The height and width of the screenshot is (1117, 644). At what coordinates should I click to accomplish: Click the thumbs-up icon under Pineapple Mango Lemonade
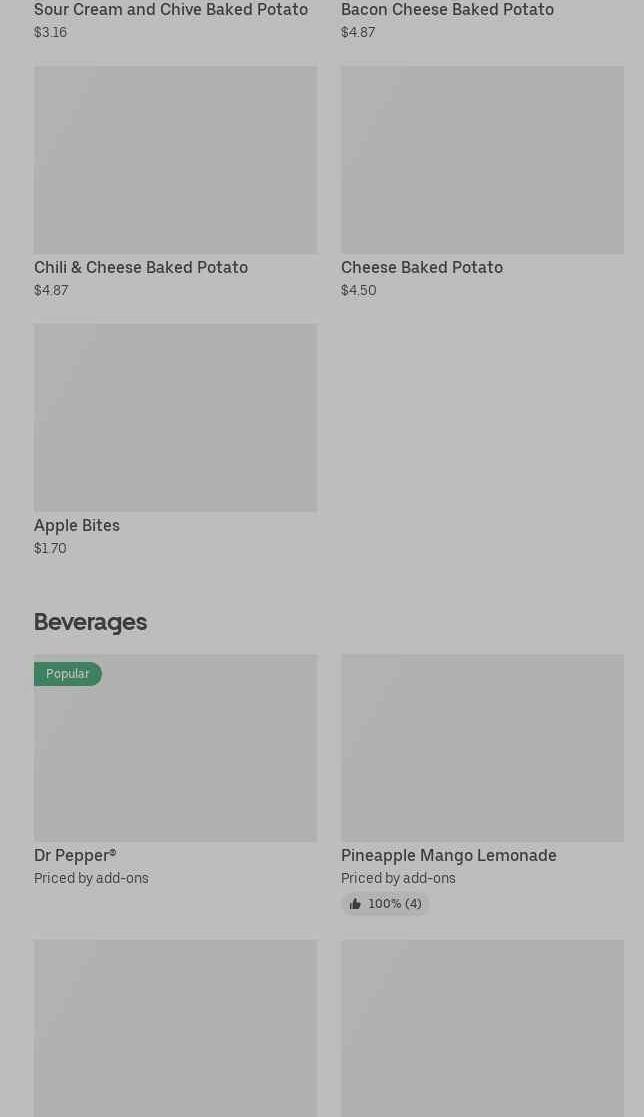tap(355, 904)
